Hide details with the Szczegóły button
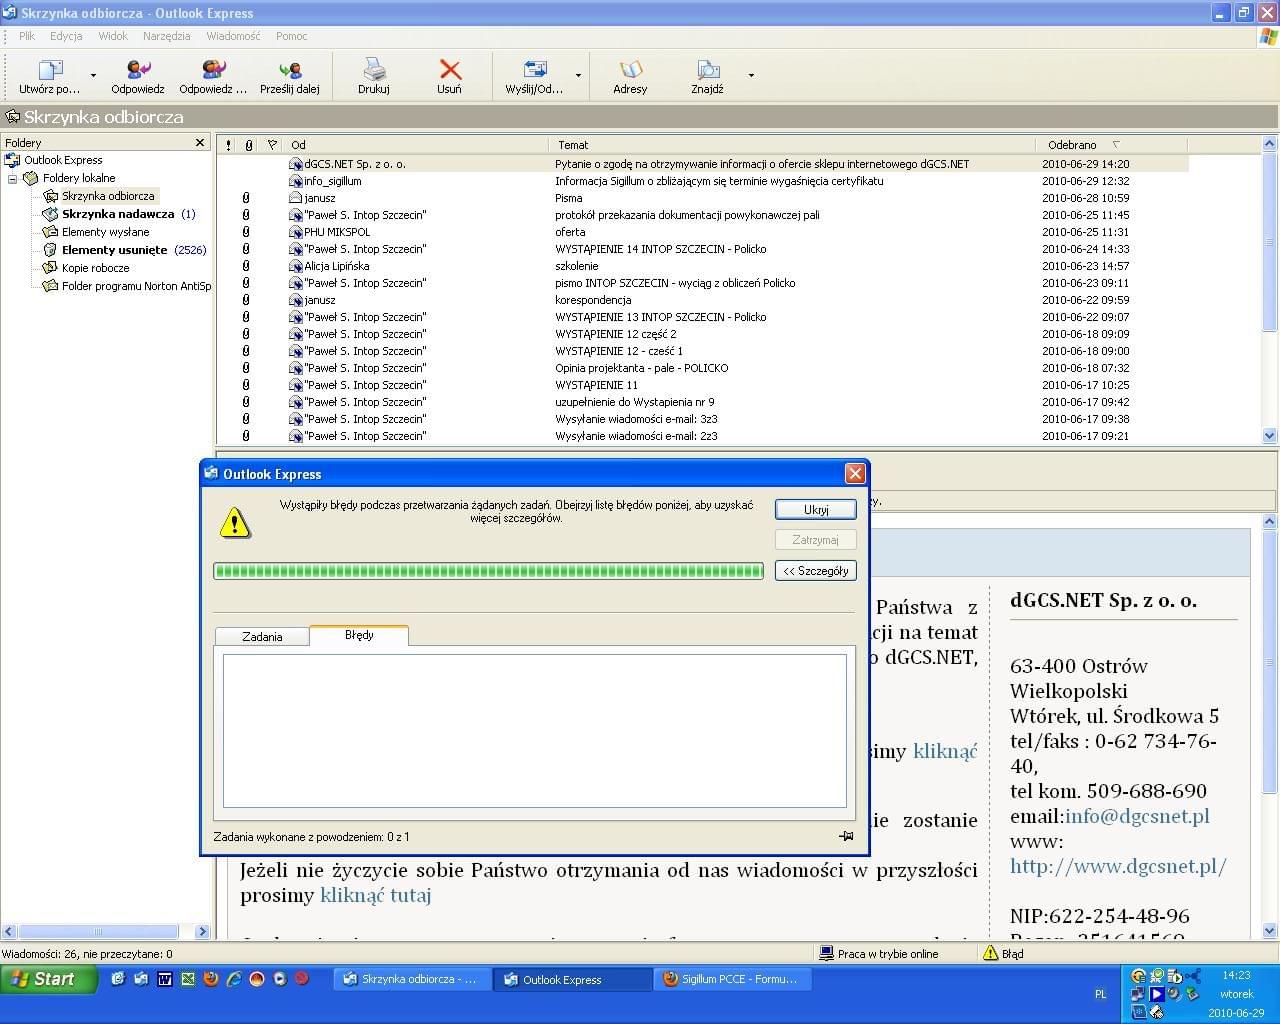Image resolution: width=1280 pixels, height=1024 pixels. click(816, 571)
